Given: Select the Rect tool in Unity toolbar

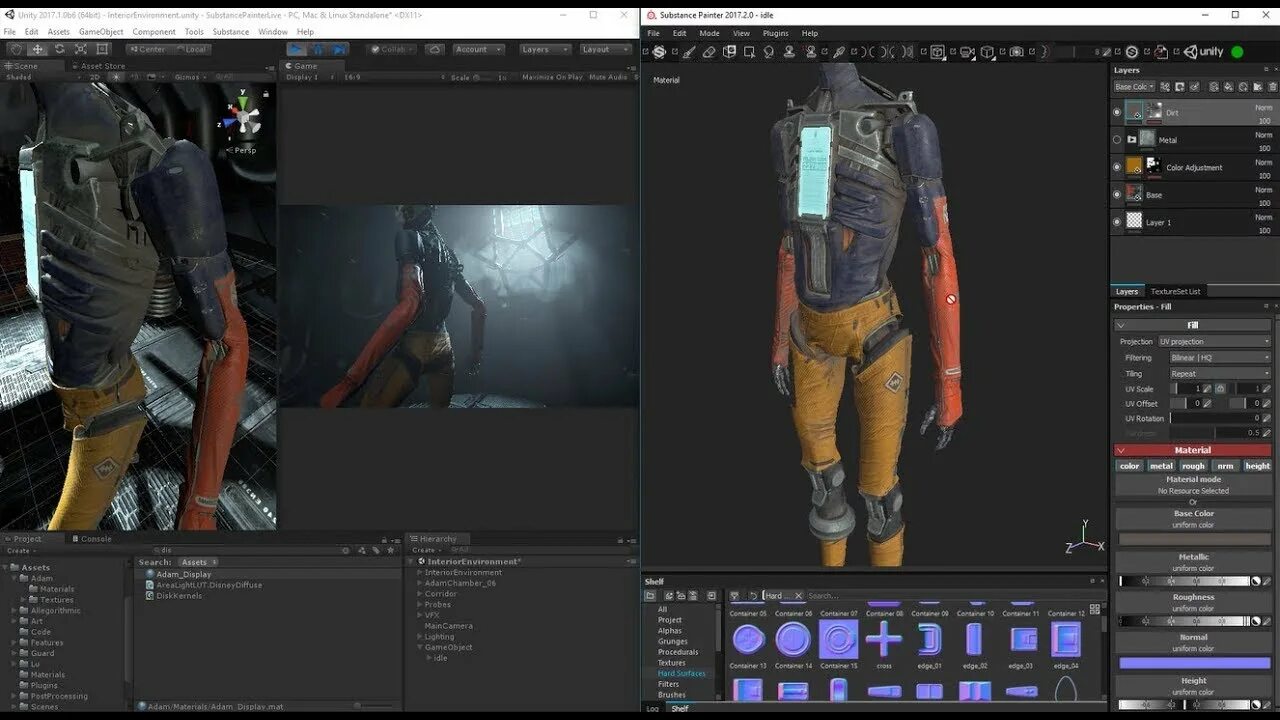Looking at the screenshot, I should pyautogui.click(x=102, y=49).
